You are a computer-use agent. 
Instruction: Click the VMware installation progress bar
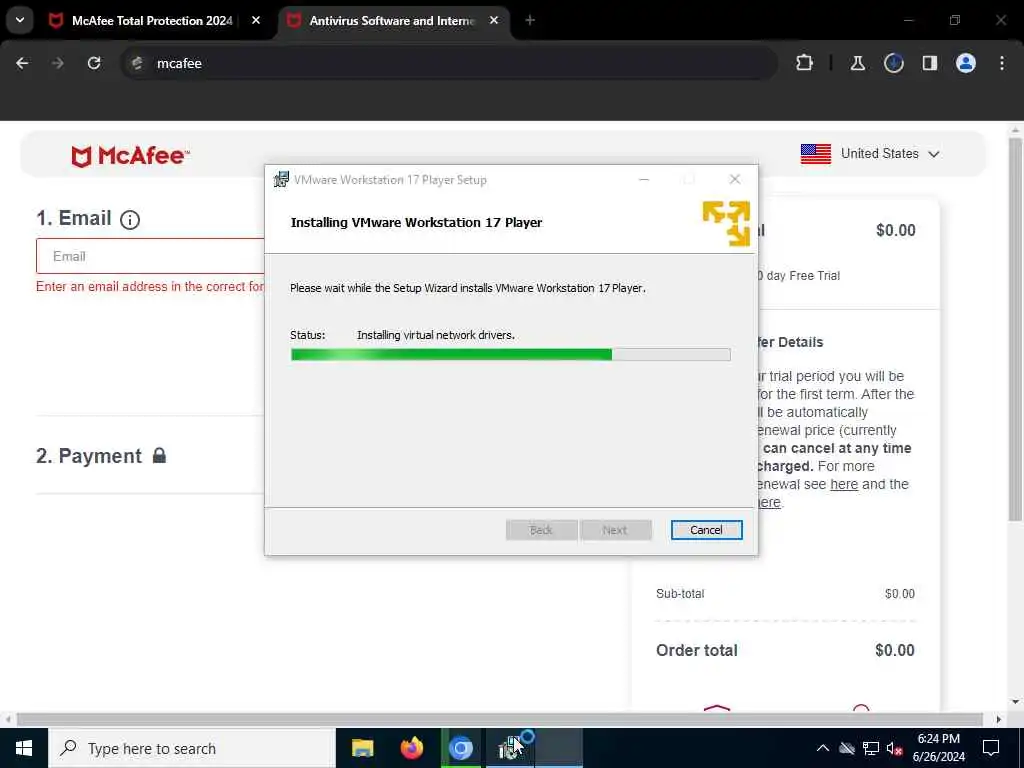tap(510, 355)
